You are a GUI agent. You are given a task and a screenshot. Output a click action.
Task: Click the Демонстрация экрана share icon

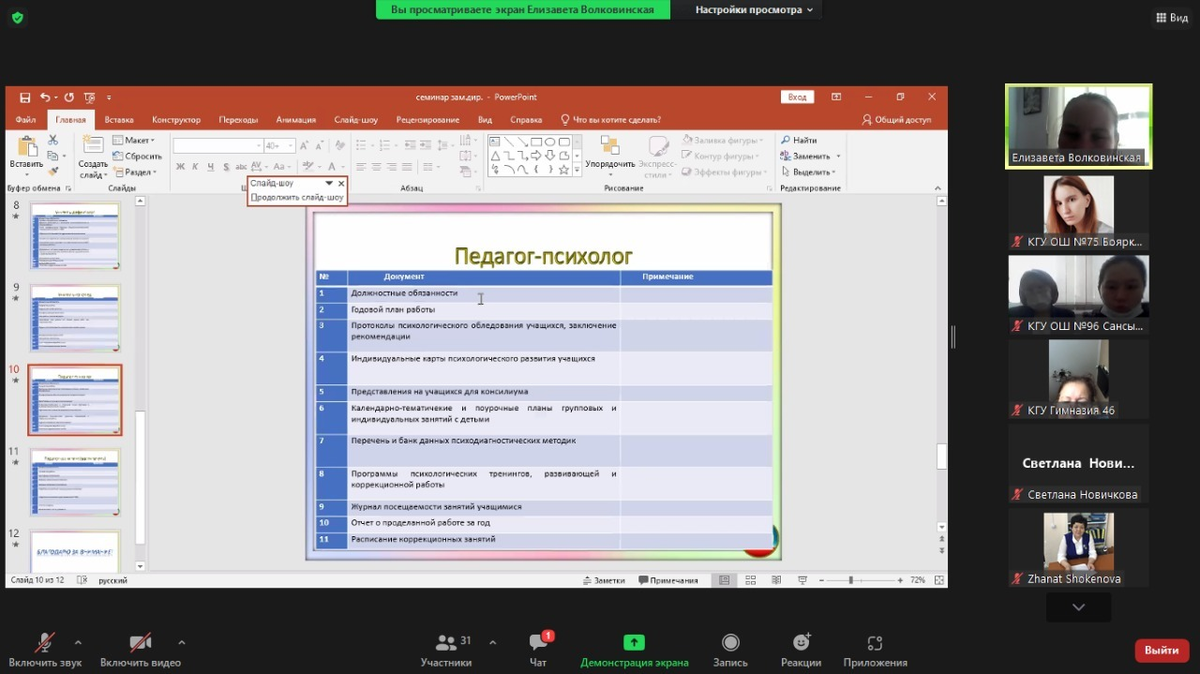tap(634, 643)
